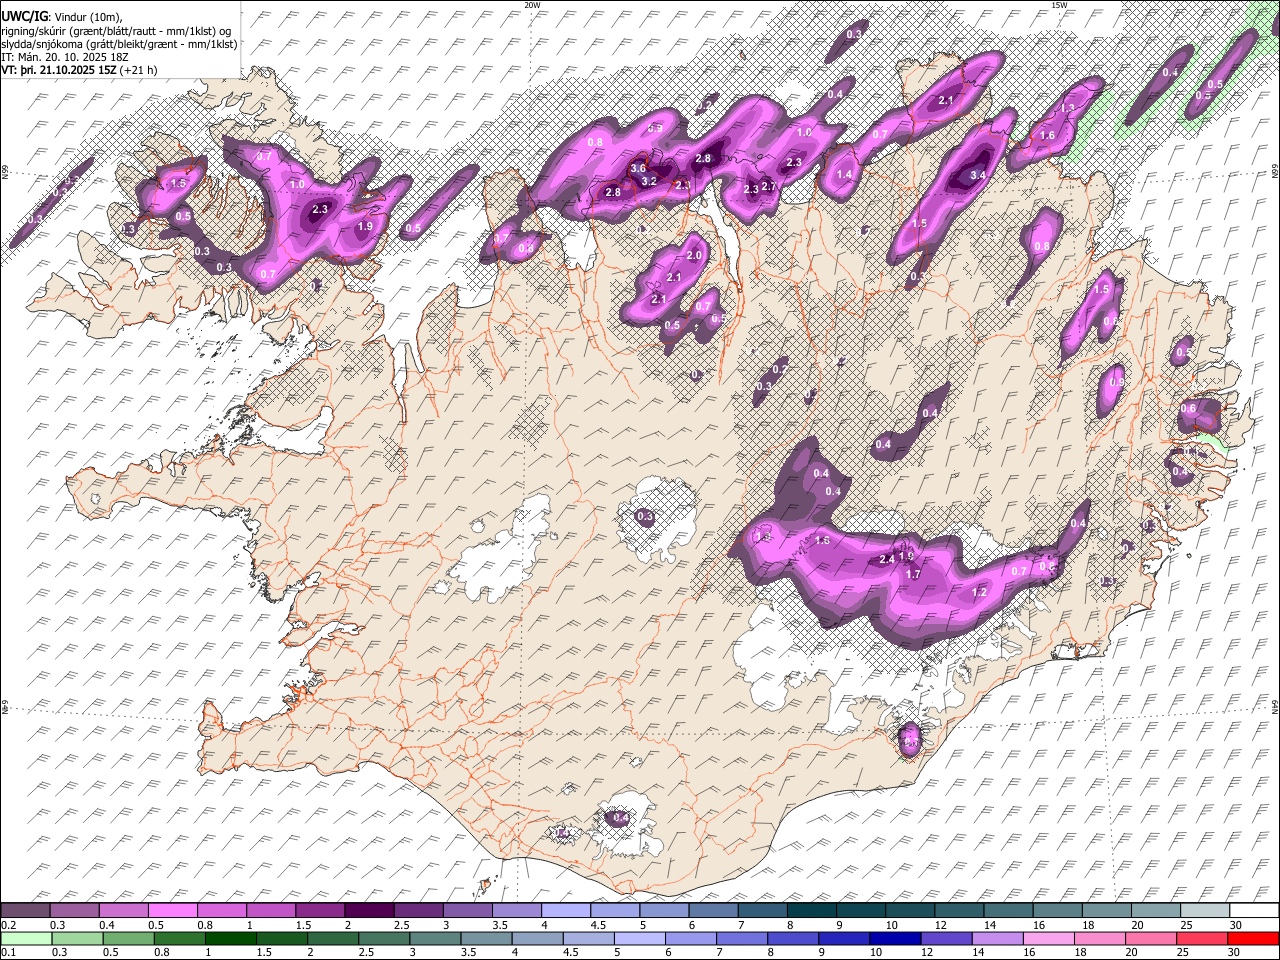
Task: Select the dark teal swatch between 8 and 9 on upper scale
Action: click(811, 911)
